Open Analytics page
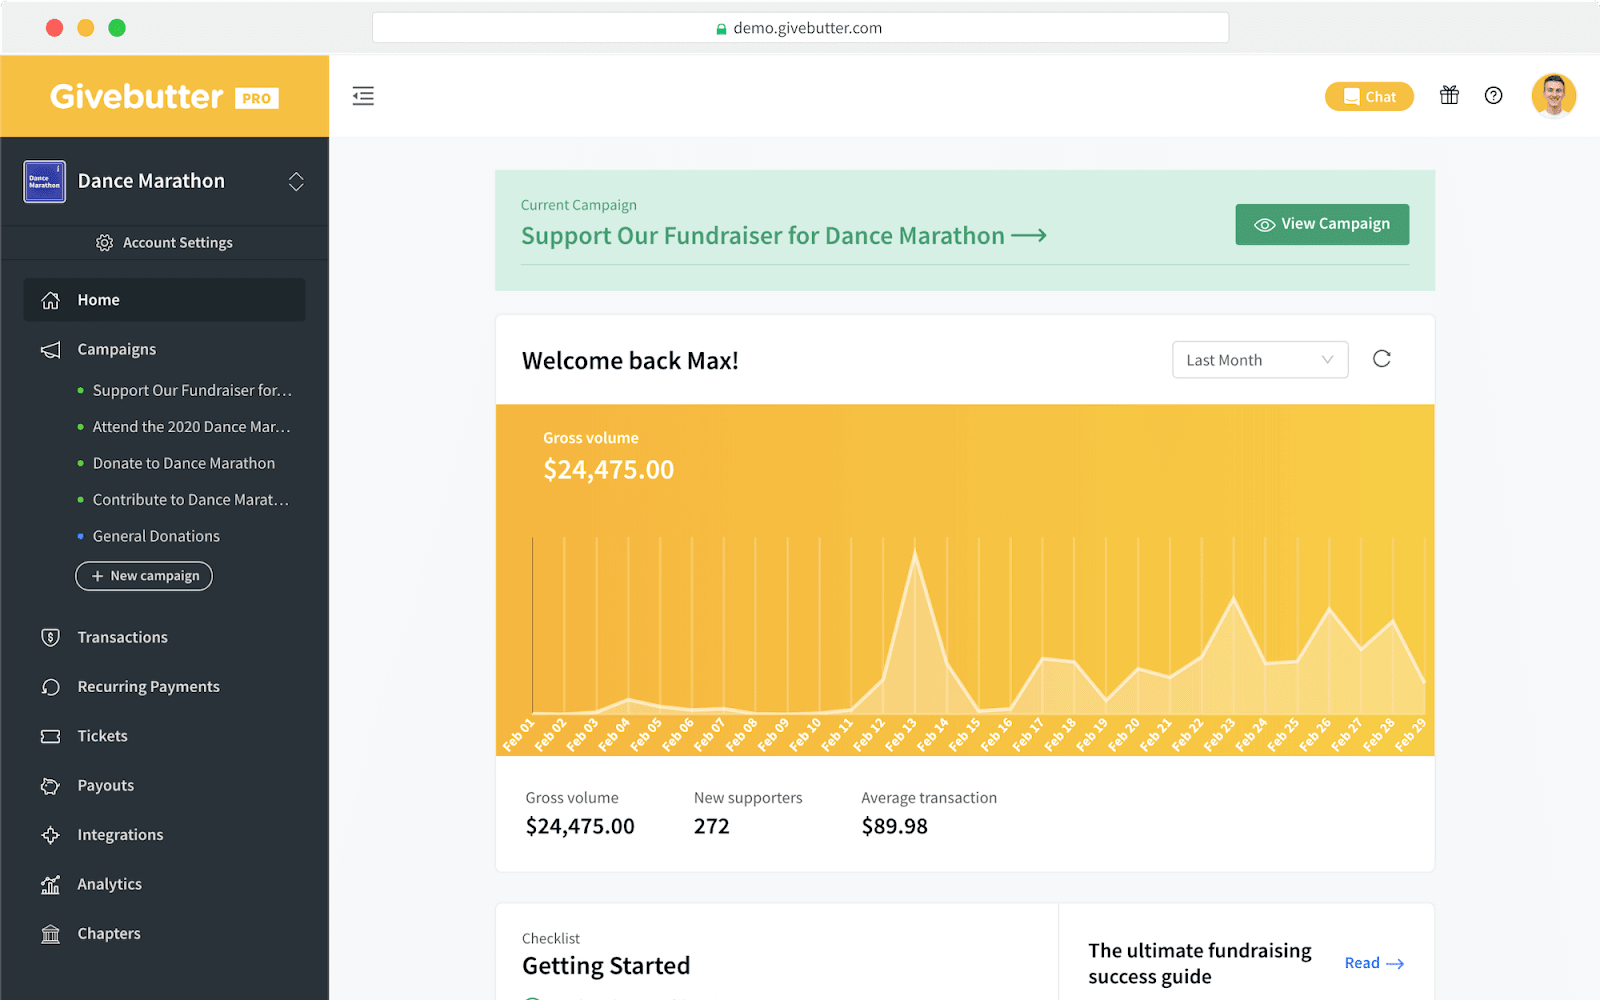Viewport: 1600px width, 1000px height. (x=110, y=884)
